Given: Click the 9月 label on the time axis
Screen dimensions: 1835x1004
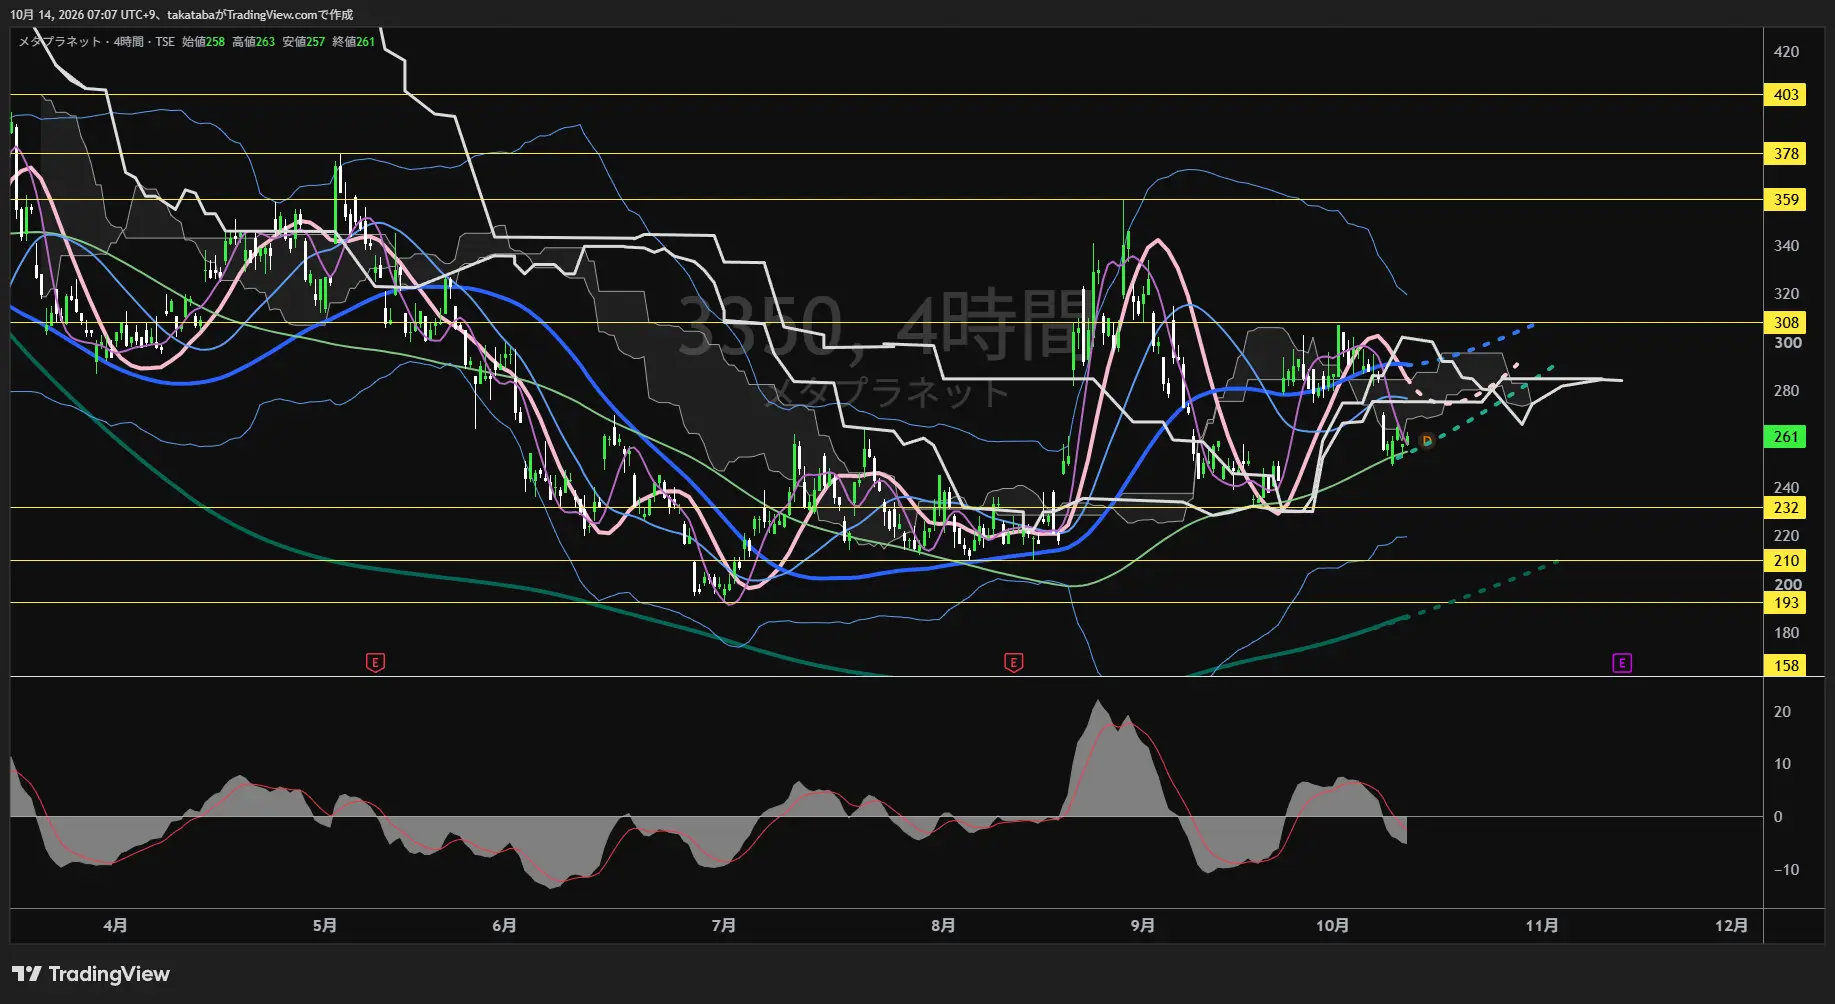Looking at the screenshot, I should [1143, 926].
